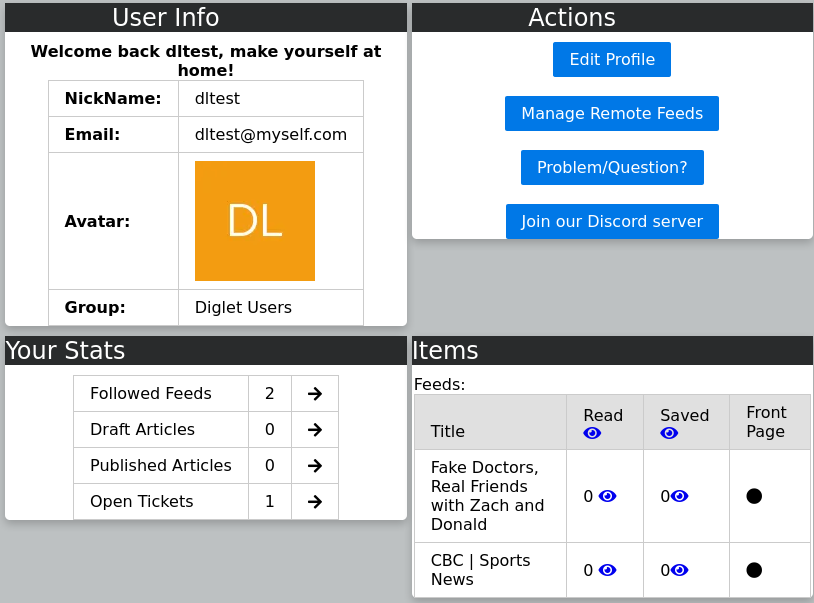Click the eye icon in Read column header
The image size is (814, 603).
pos(592,433)
